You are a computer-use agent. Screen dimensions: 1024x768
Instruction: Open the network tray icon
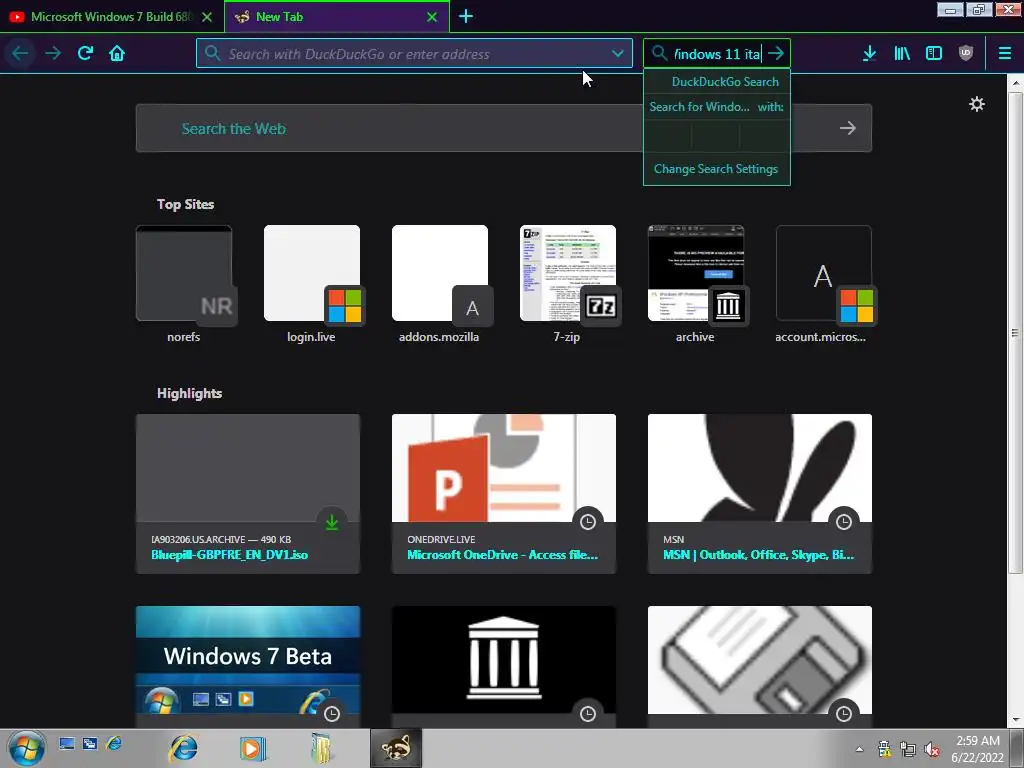click(x=908, y=749)
